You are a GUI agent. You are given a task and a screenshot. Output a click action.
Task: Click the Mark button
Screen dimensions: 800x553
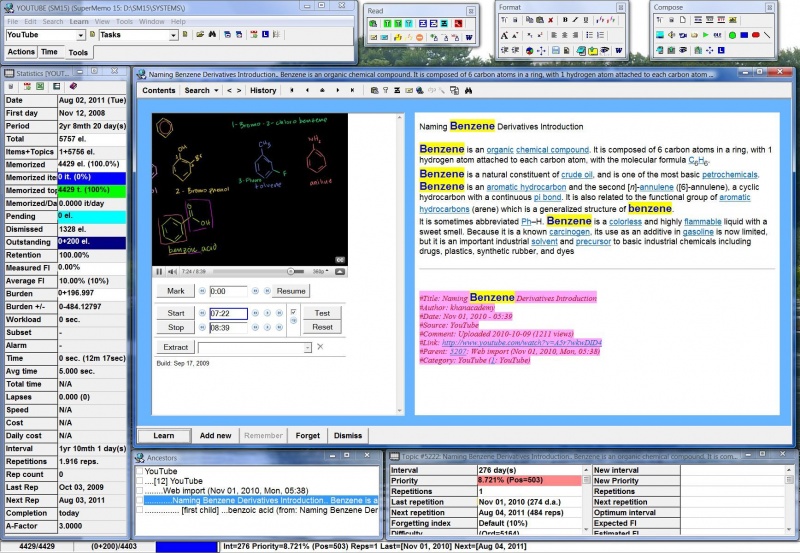click(x=176, y=291)
